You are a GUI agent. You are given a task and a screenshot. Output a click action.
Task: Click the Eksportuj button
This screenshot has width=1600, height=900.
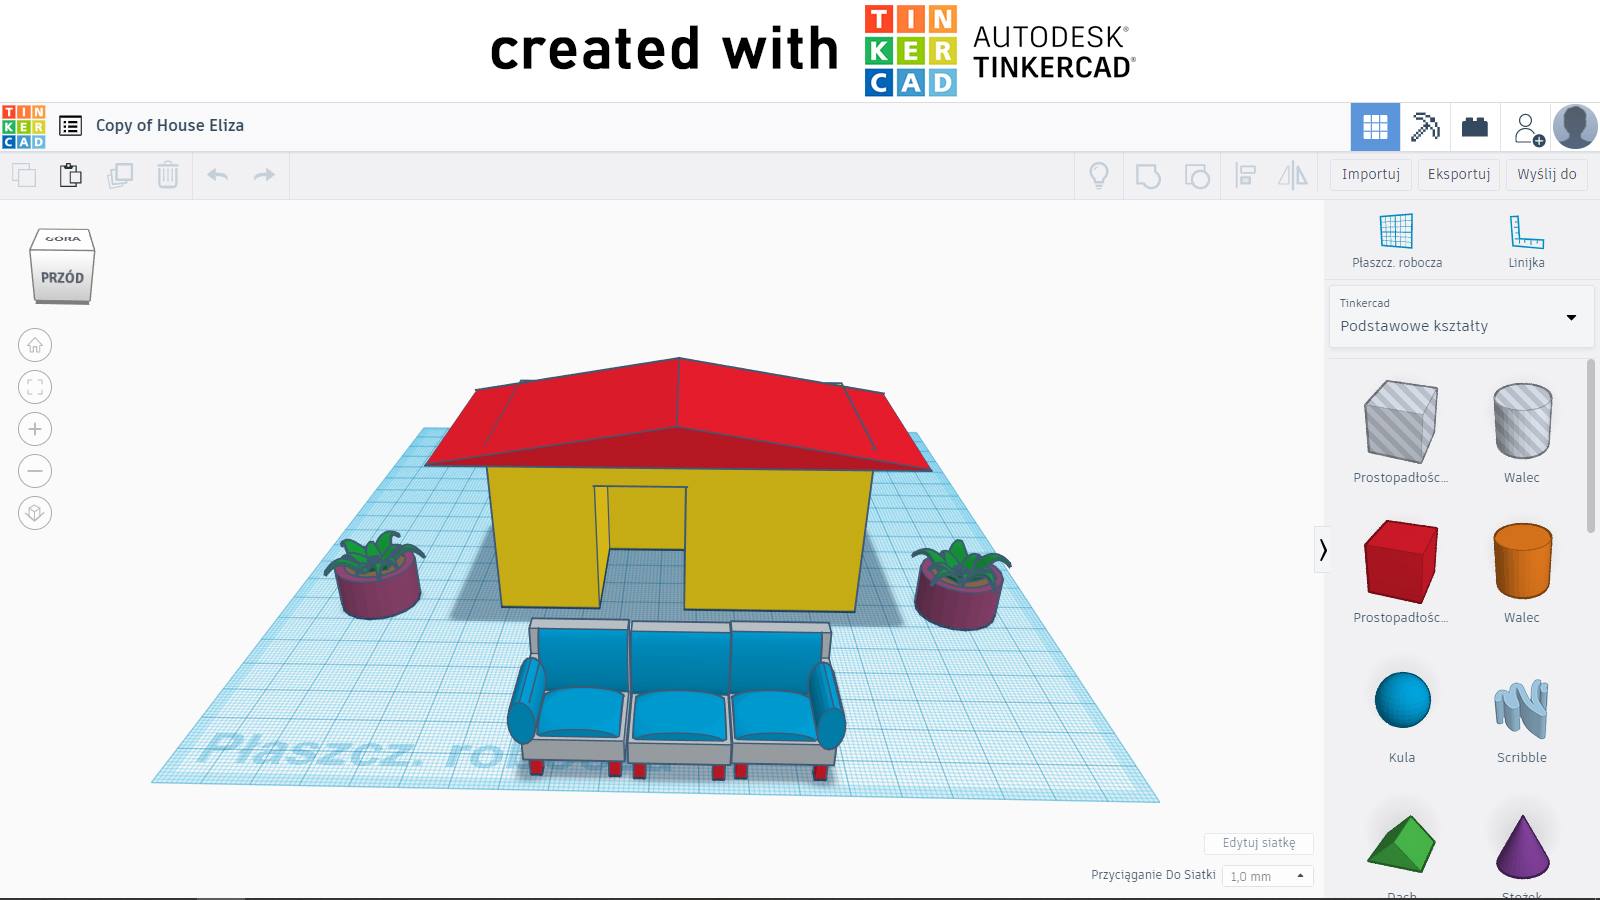1459,174
